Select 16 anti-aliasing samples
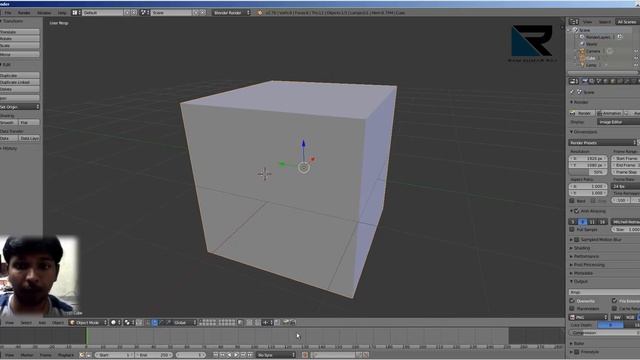The height and width of the screenshot is (360, 640). [602, 222]
